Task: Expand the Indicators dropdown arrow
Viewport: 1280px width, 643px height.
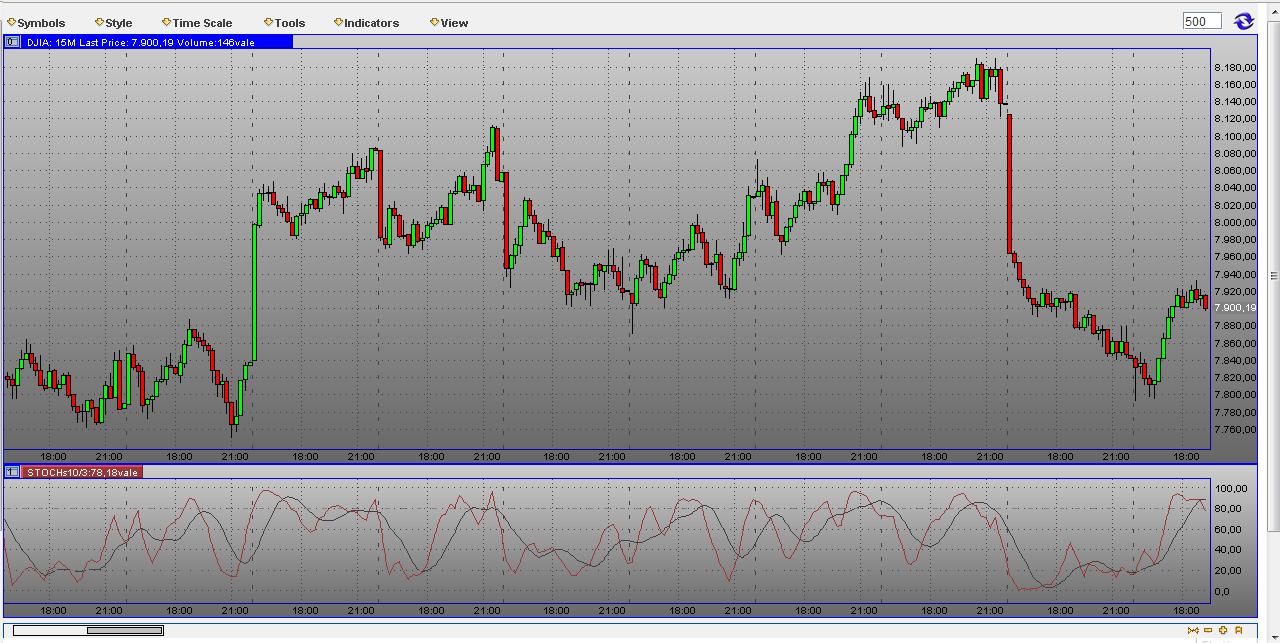Action: coord(341,22)
